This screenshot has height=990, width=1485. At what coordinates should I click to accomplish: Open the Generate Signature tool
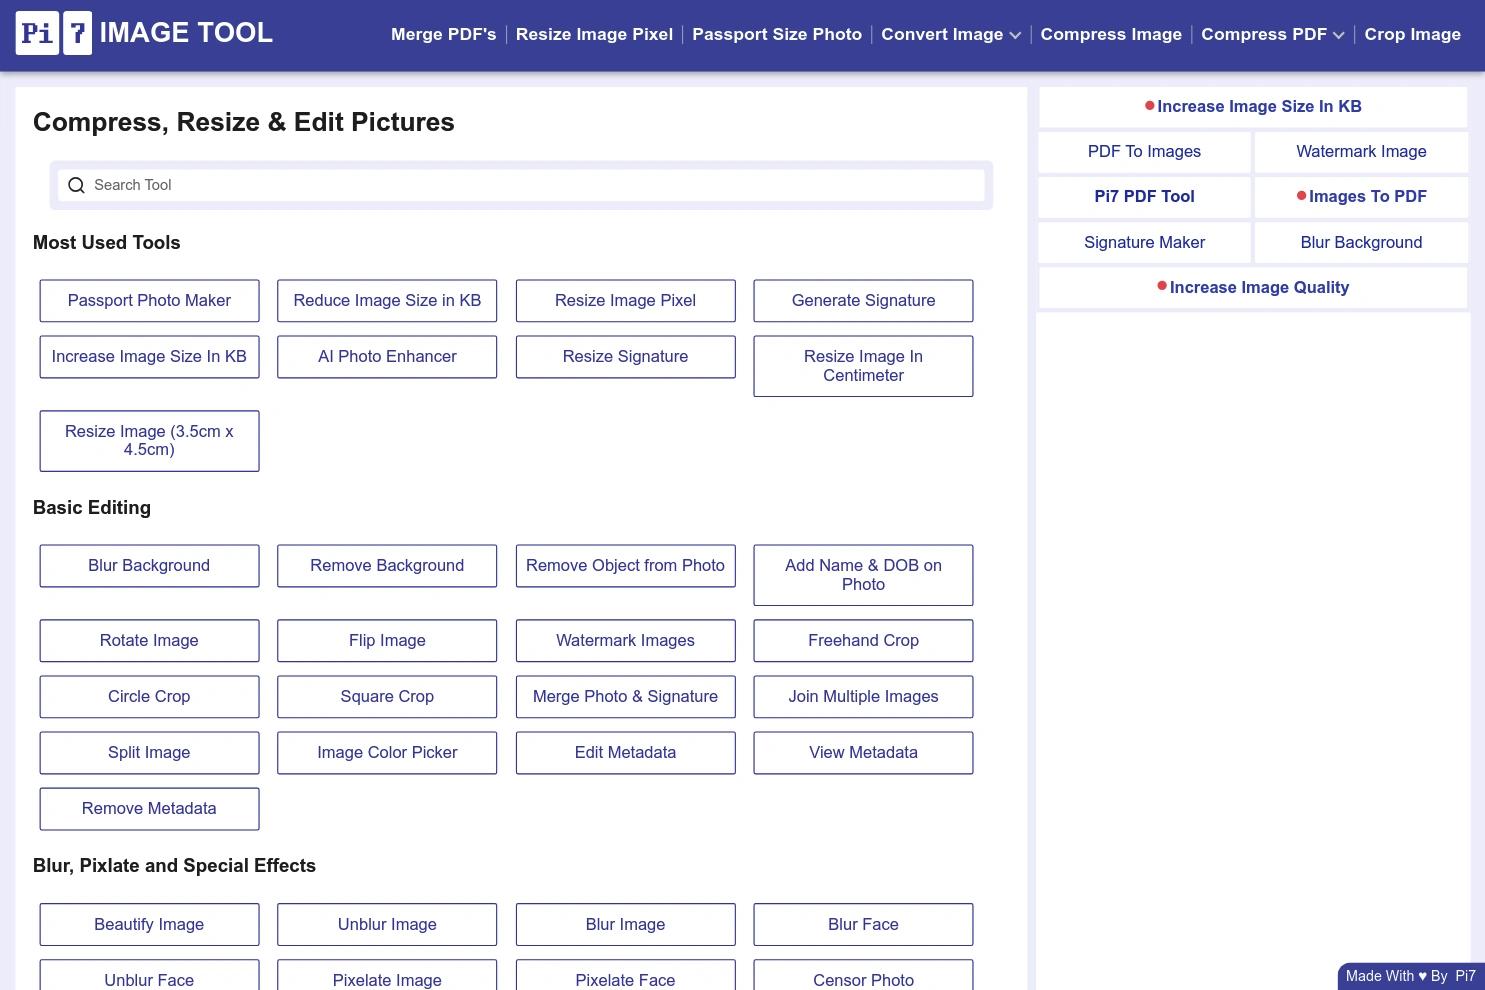(863, 300)
